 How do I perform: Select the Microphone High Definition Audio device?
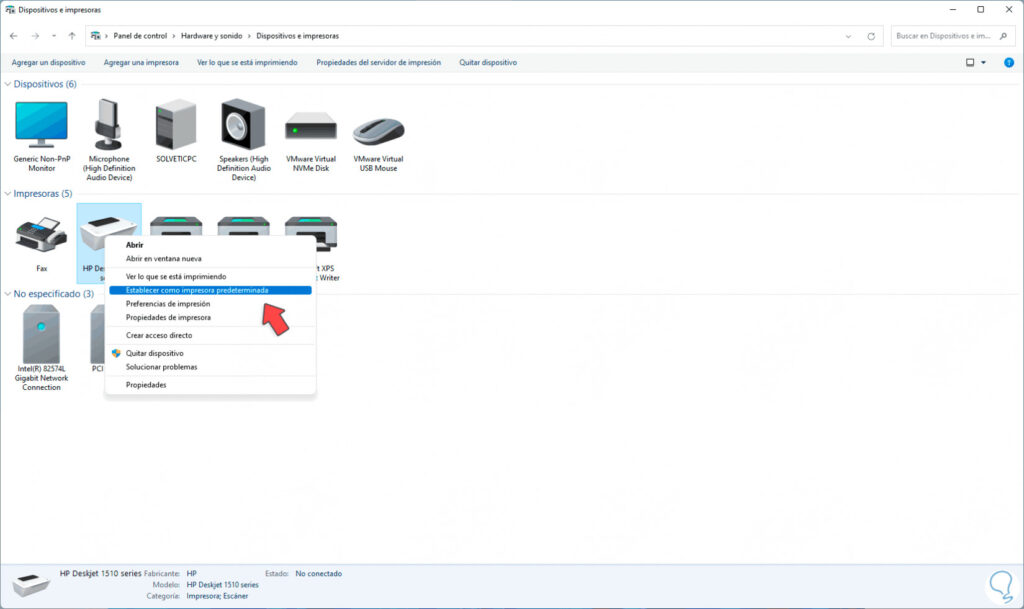tap(108, 140)
